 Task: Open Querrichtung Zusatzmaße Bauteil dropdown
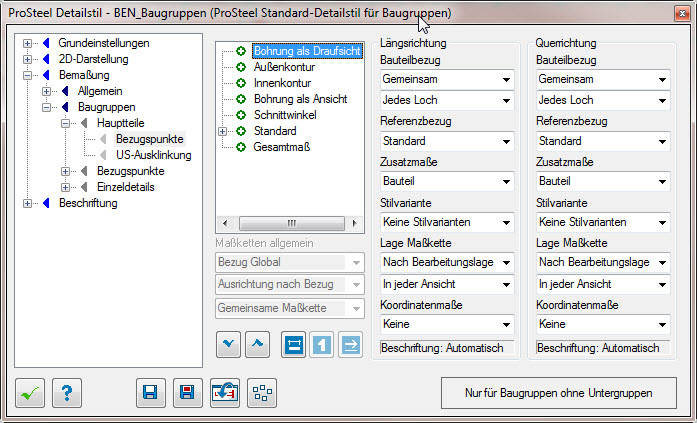(603, 181)
